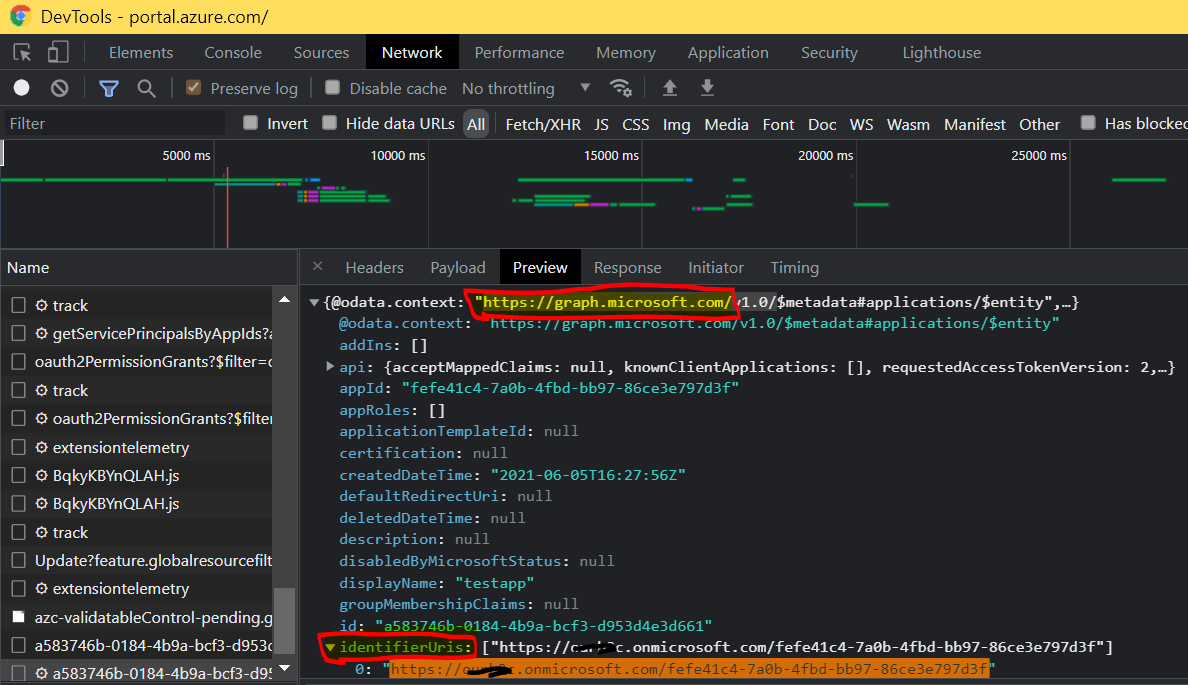Filter requests by Manifest type

tap(975, 124)
